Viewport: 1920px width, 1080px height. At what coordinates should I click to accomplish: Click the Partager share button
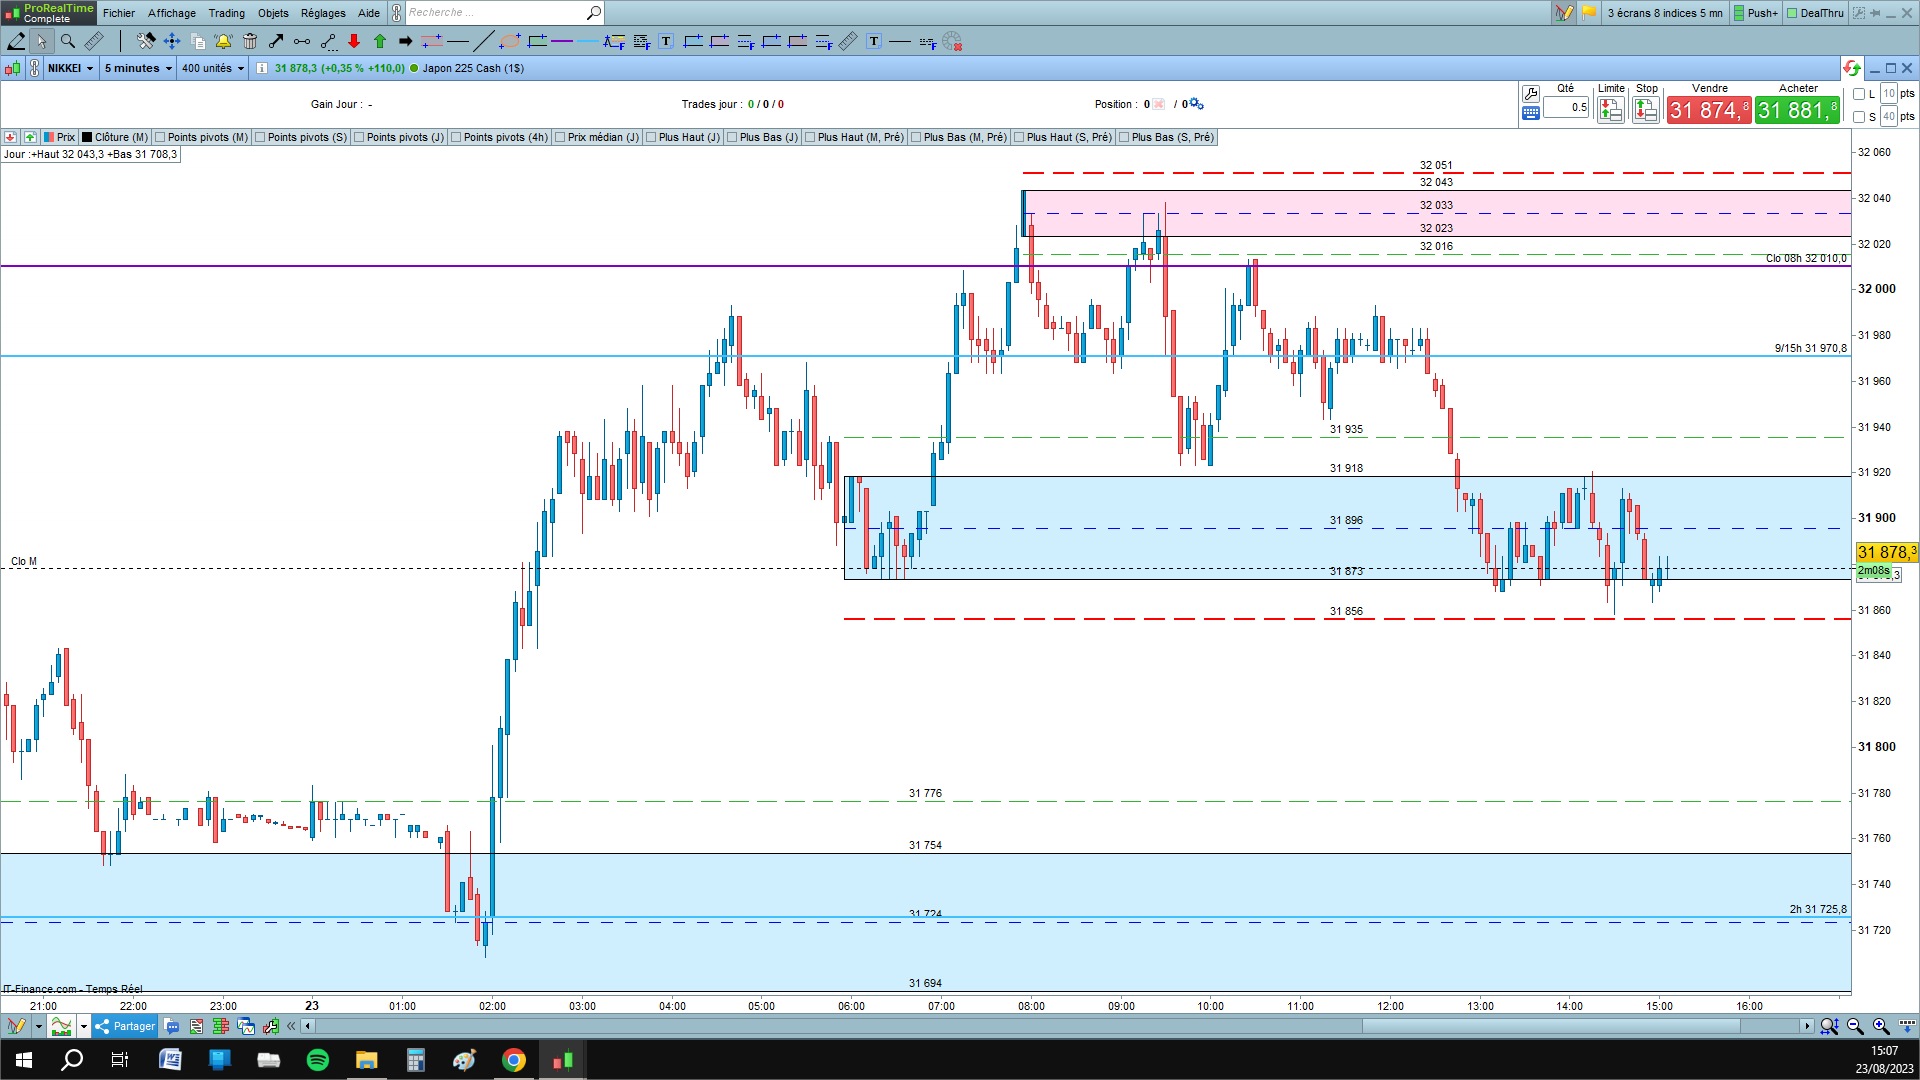[x=125, y=1026]
